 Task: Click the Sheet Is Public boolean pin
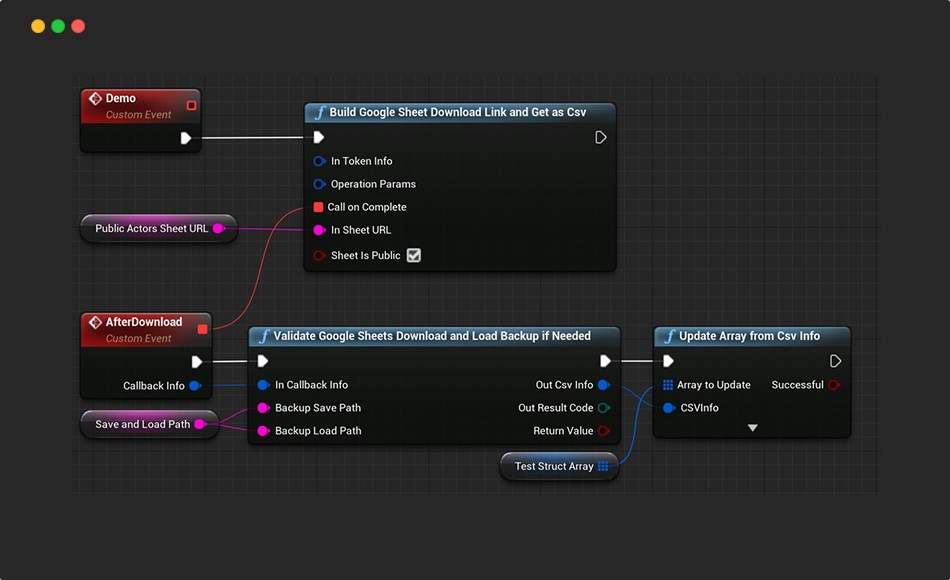click(319, 255)
